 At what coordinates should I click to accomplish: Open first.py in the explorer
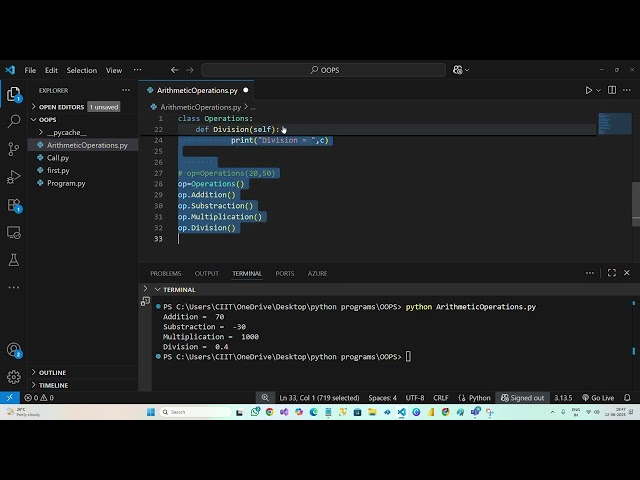[58, 170]
